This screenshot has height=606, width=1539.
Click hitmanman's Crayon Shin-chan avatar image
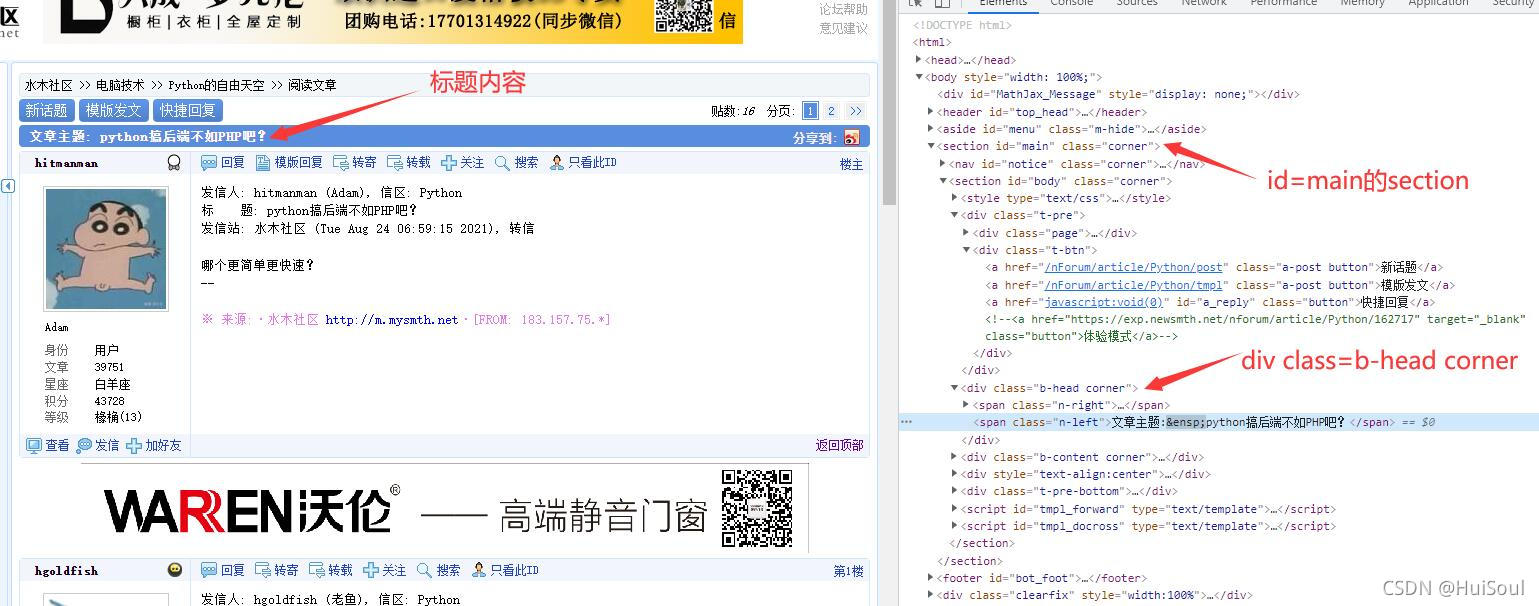pos(92,249)
